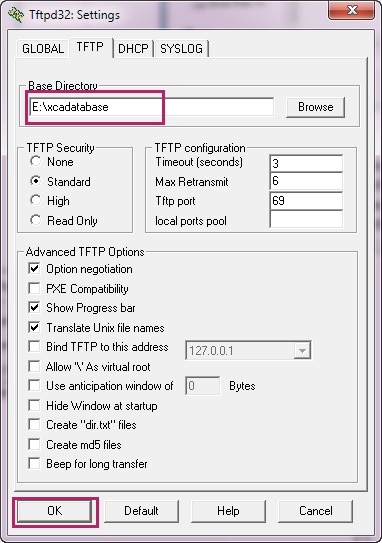Confirm settings with OK button
This screenshot has width=382, height=543.
pos(55,511)
